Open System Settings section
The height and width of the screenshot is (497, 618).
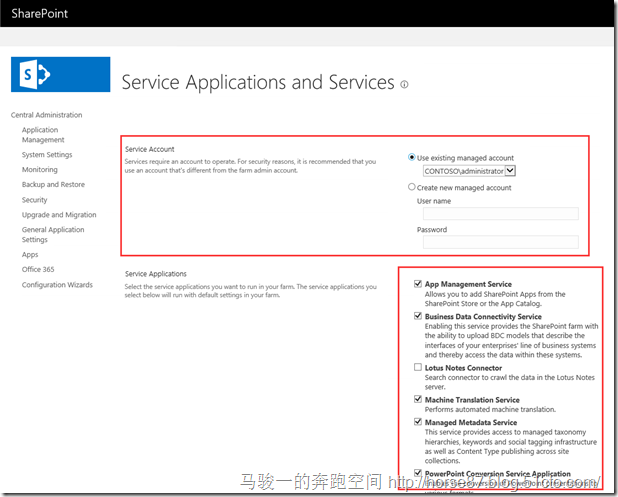point(47,154)
